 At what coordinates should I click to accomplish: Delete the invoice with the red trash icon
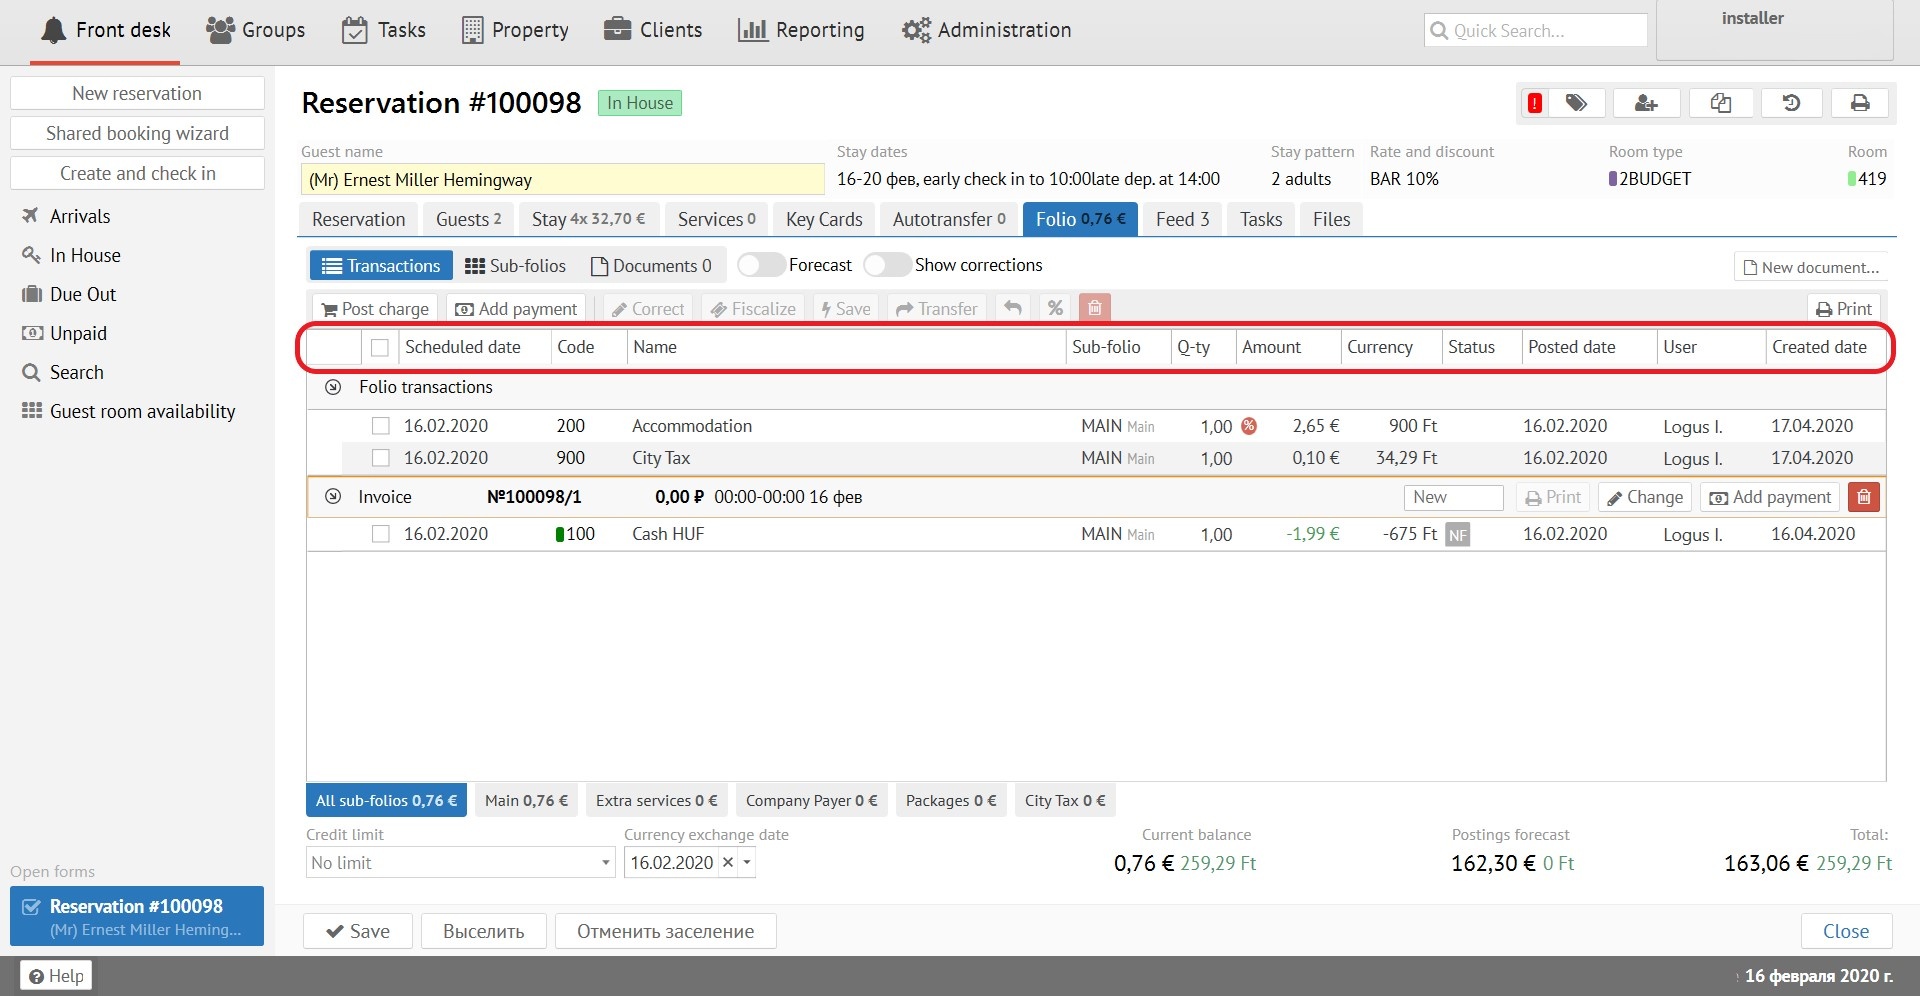[1864, 497]
